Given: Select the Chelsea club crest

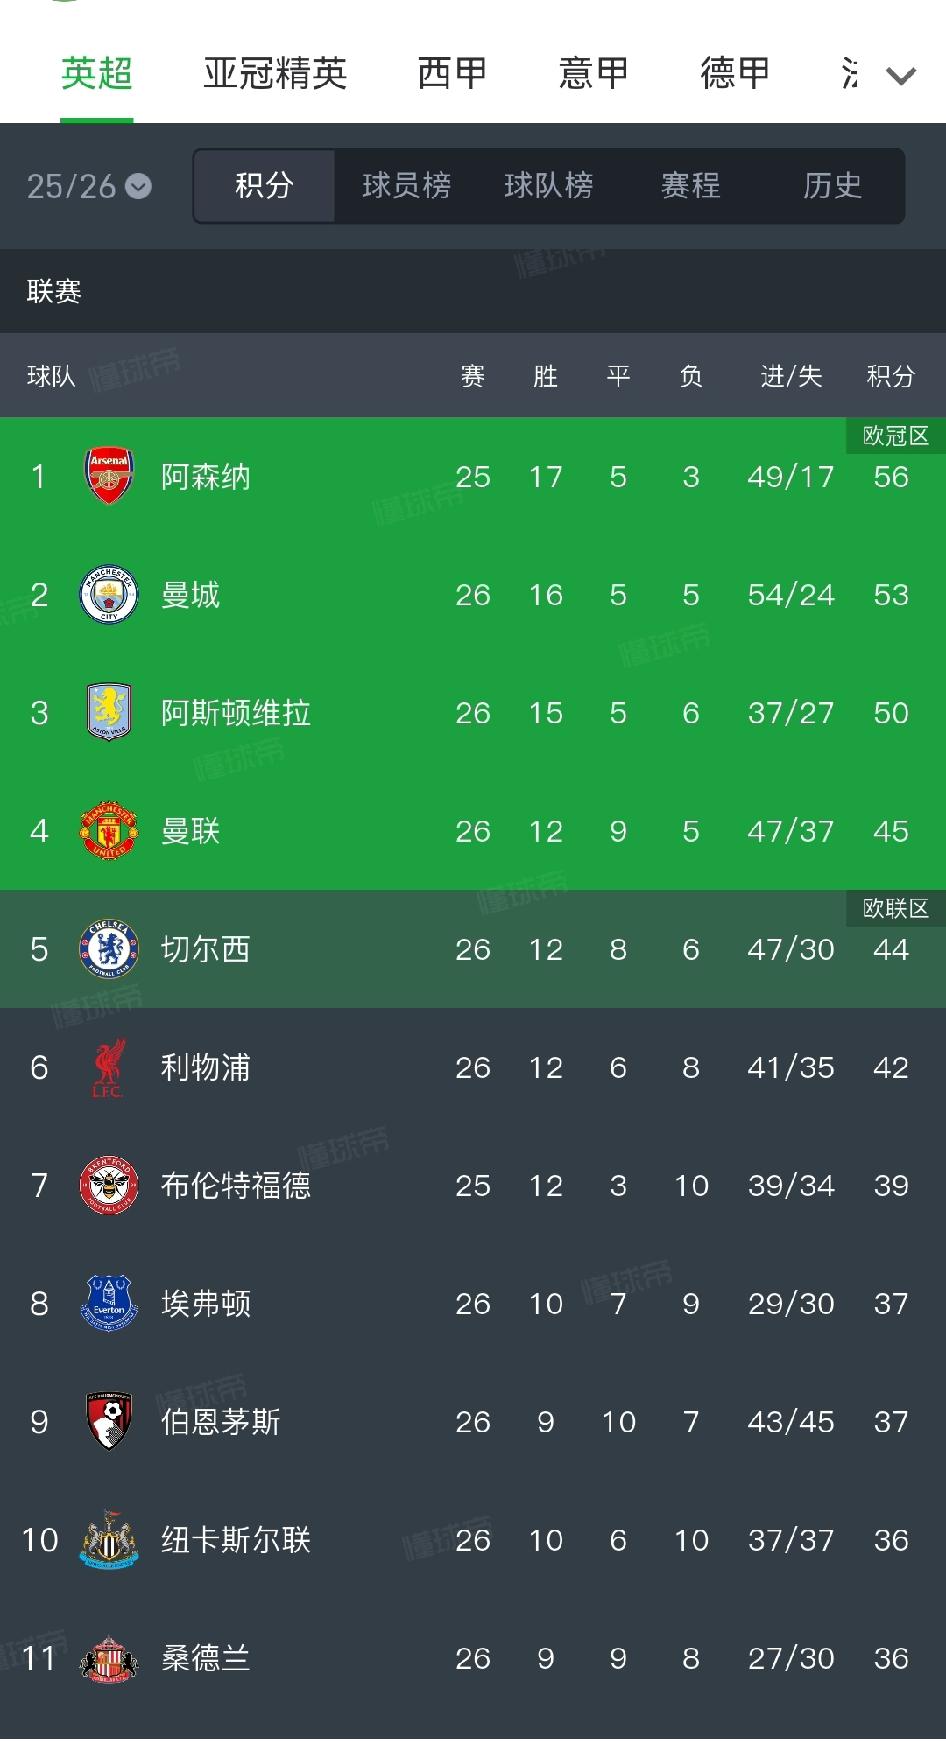Looking at the screenshot, I should 108,949.
